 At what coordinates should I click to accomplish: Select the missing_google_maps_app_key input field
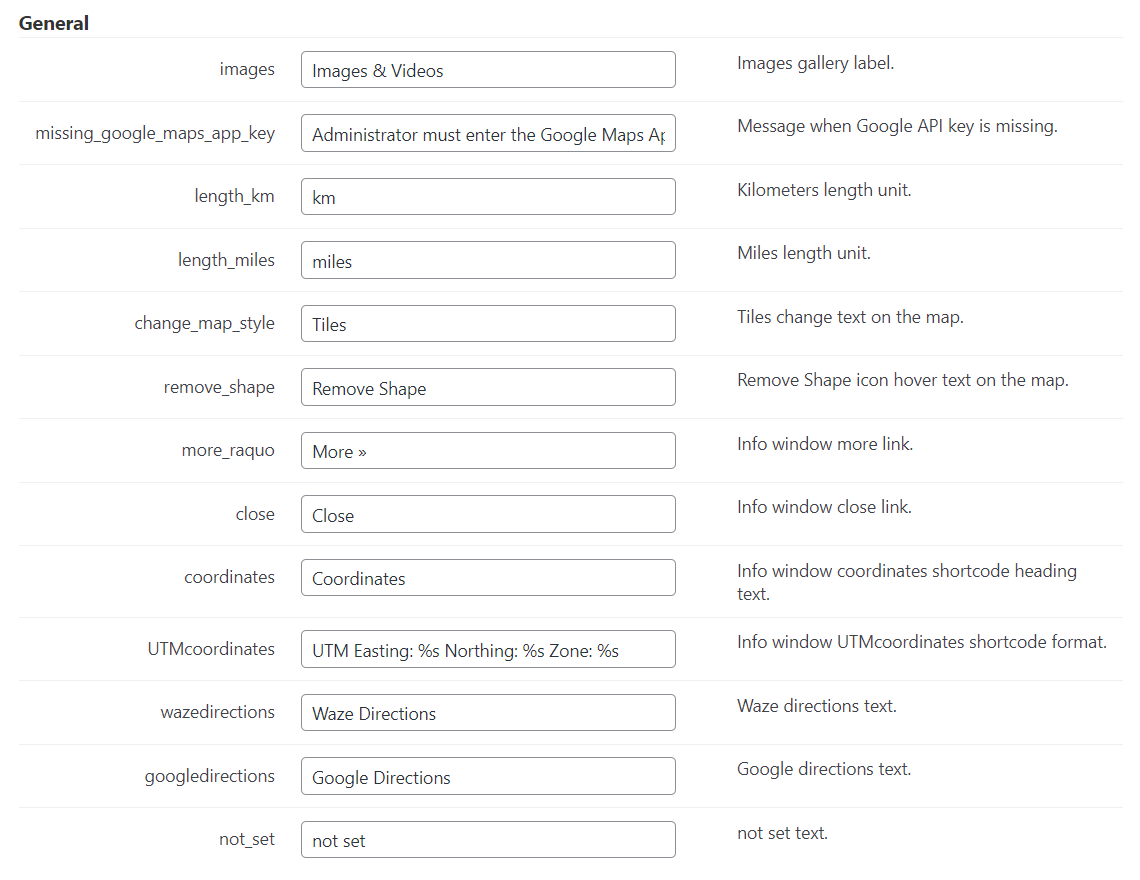(488, 133)
